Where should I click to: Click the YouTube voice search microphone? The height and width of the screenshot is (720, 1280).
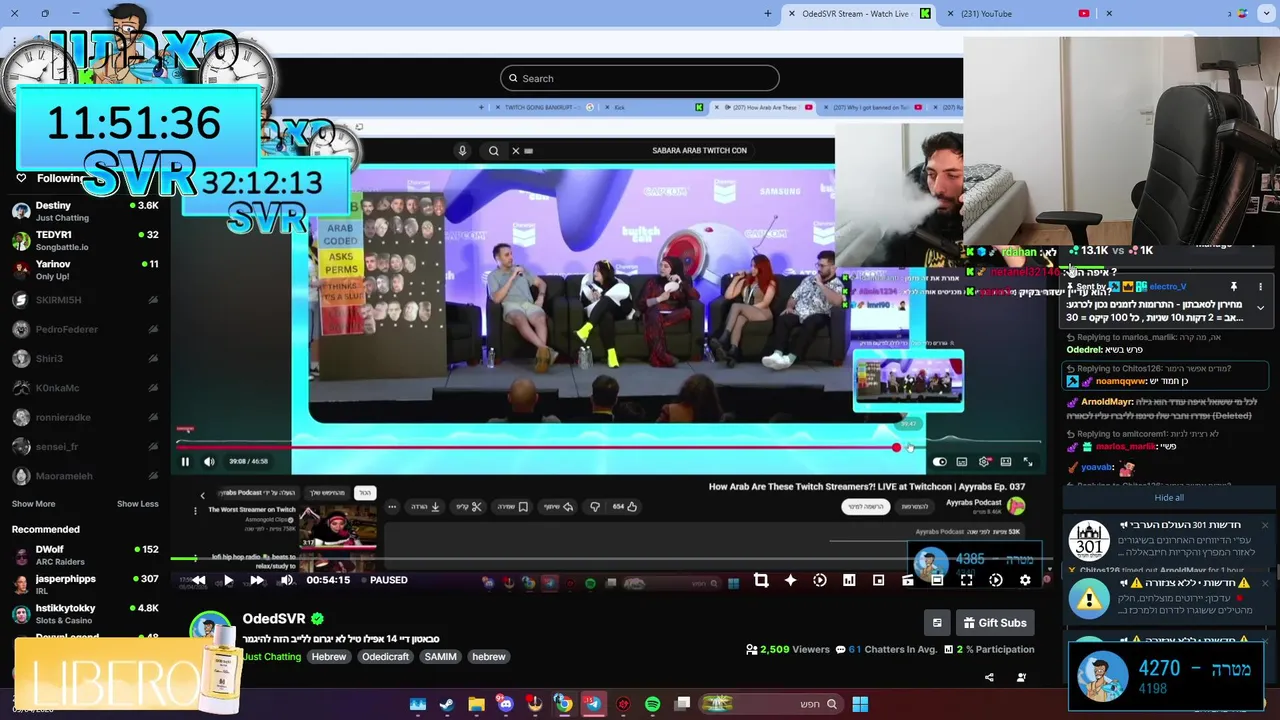(462, 150)
